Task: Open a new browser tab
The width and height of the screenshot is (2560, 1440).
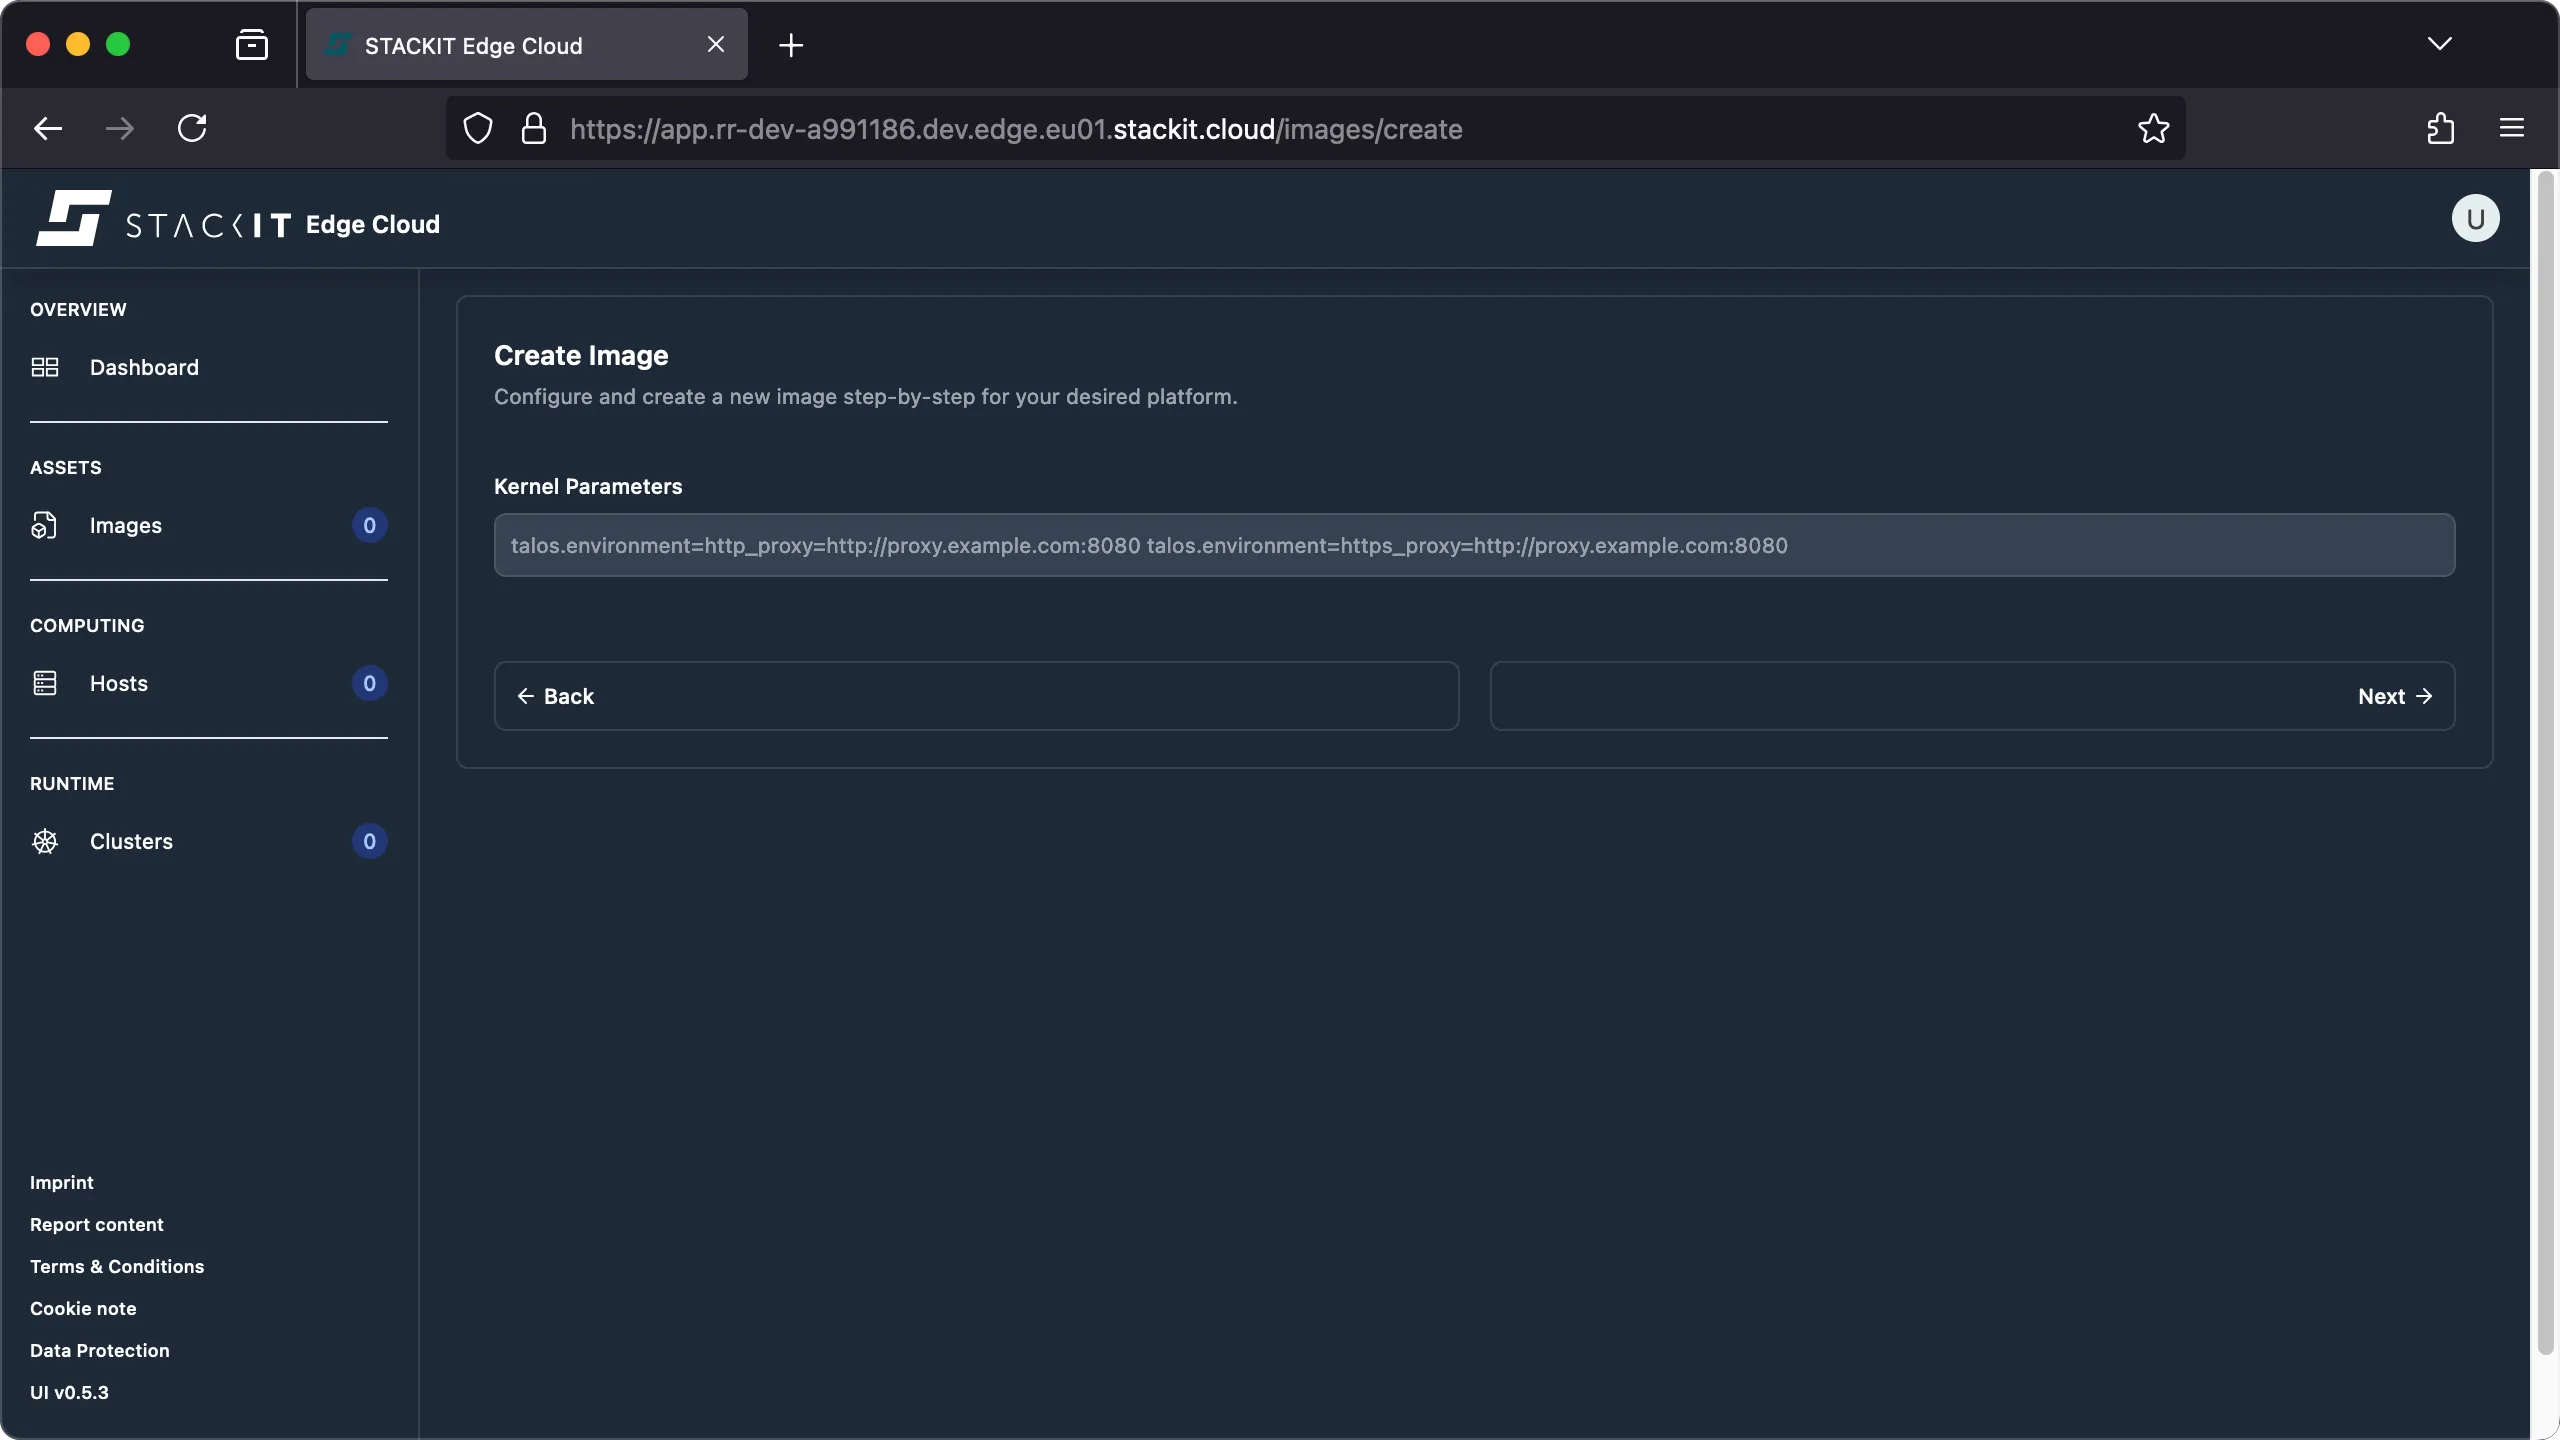Action: point(791,44)
